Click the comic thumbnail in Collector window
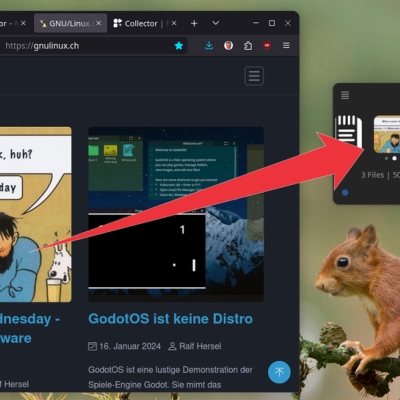 387,134
